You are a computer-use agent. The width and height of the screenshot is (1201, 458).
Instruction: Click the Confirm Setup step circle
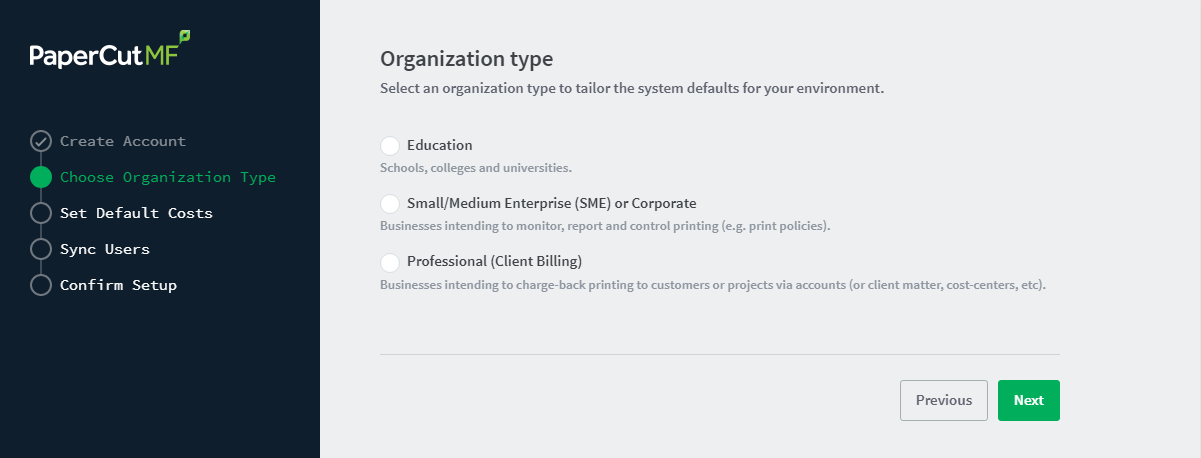(x=41, y=285)
